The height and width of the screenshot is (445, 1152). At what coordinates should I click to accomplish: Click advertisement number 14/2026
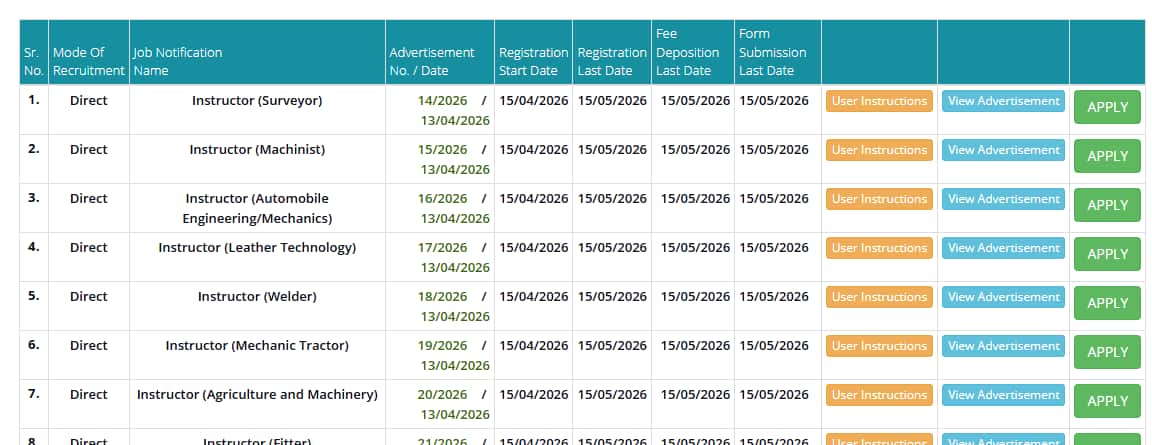coord(442,101)
